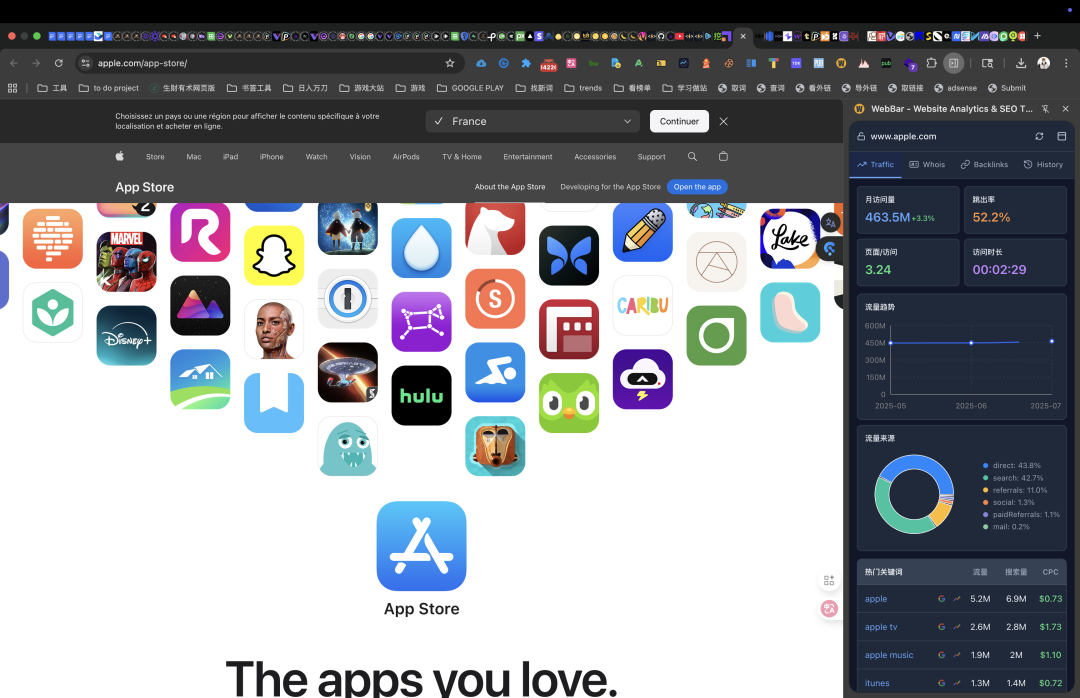
Task: Switch to the Whois tab in WebBar
Action: point(927,165)
